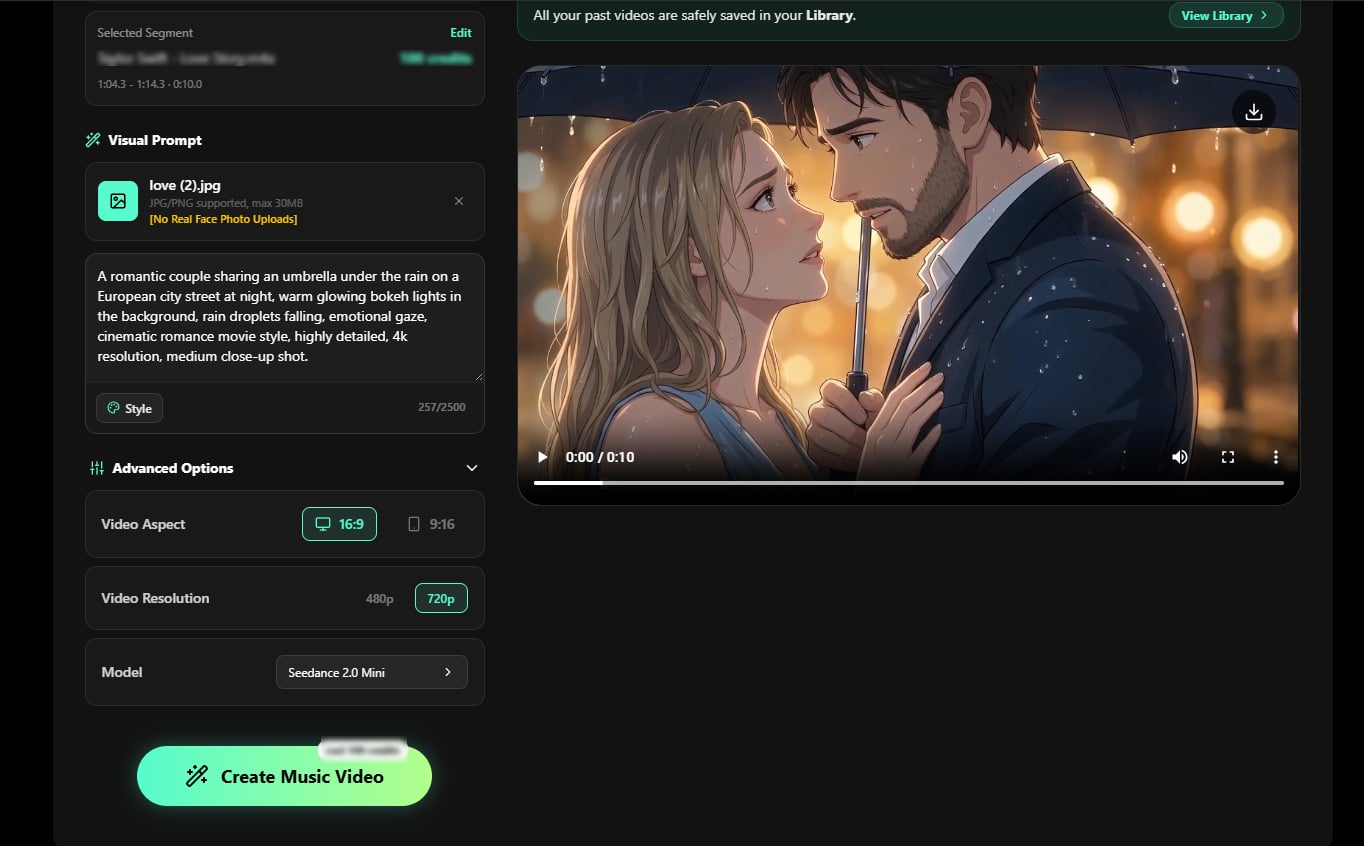The image size is (1364, 846).
Task: Open the video in fullscreen
Action: 1228,457
